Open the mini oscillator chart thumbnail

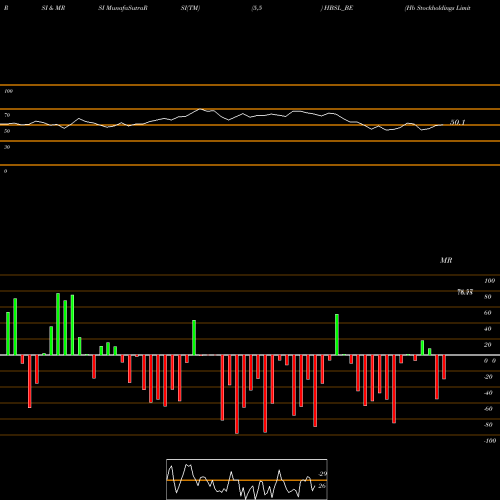coord(247,479)
